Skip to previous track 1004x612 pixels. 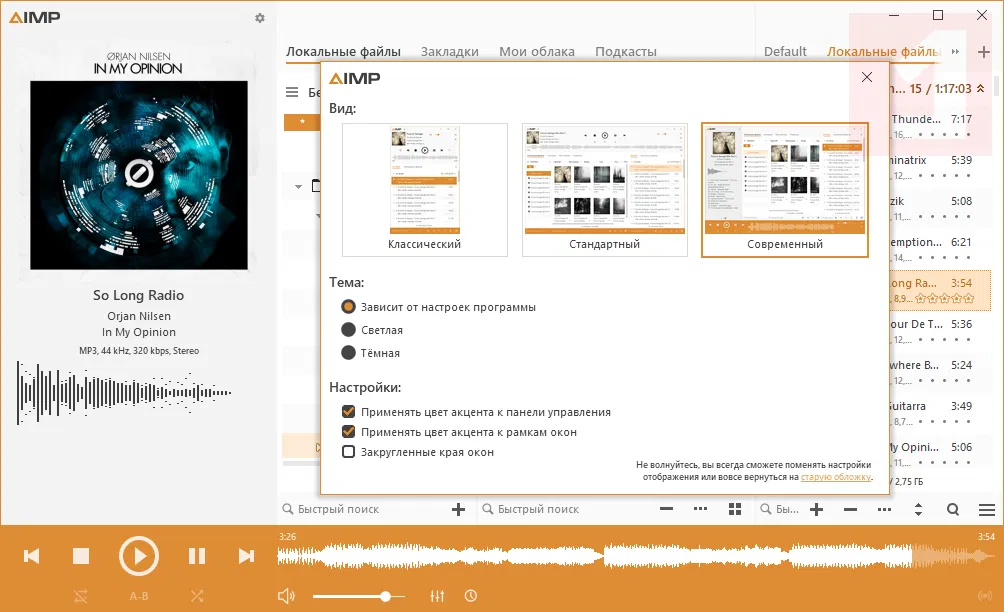[x=31, y=556]
